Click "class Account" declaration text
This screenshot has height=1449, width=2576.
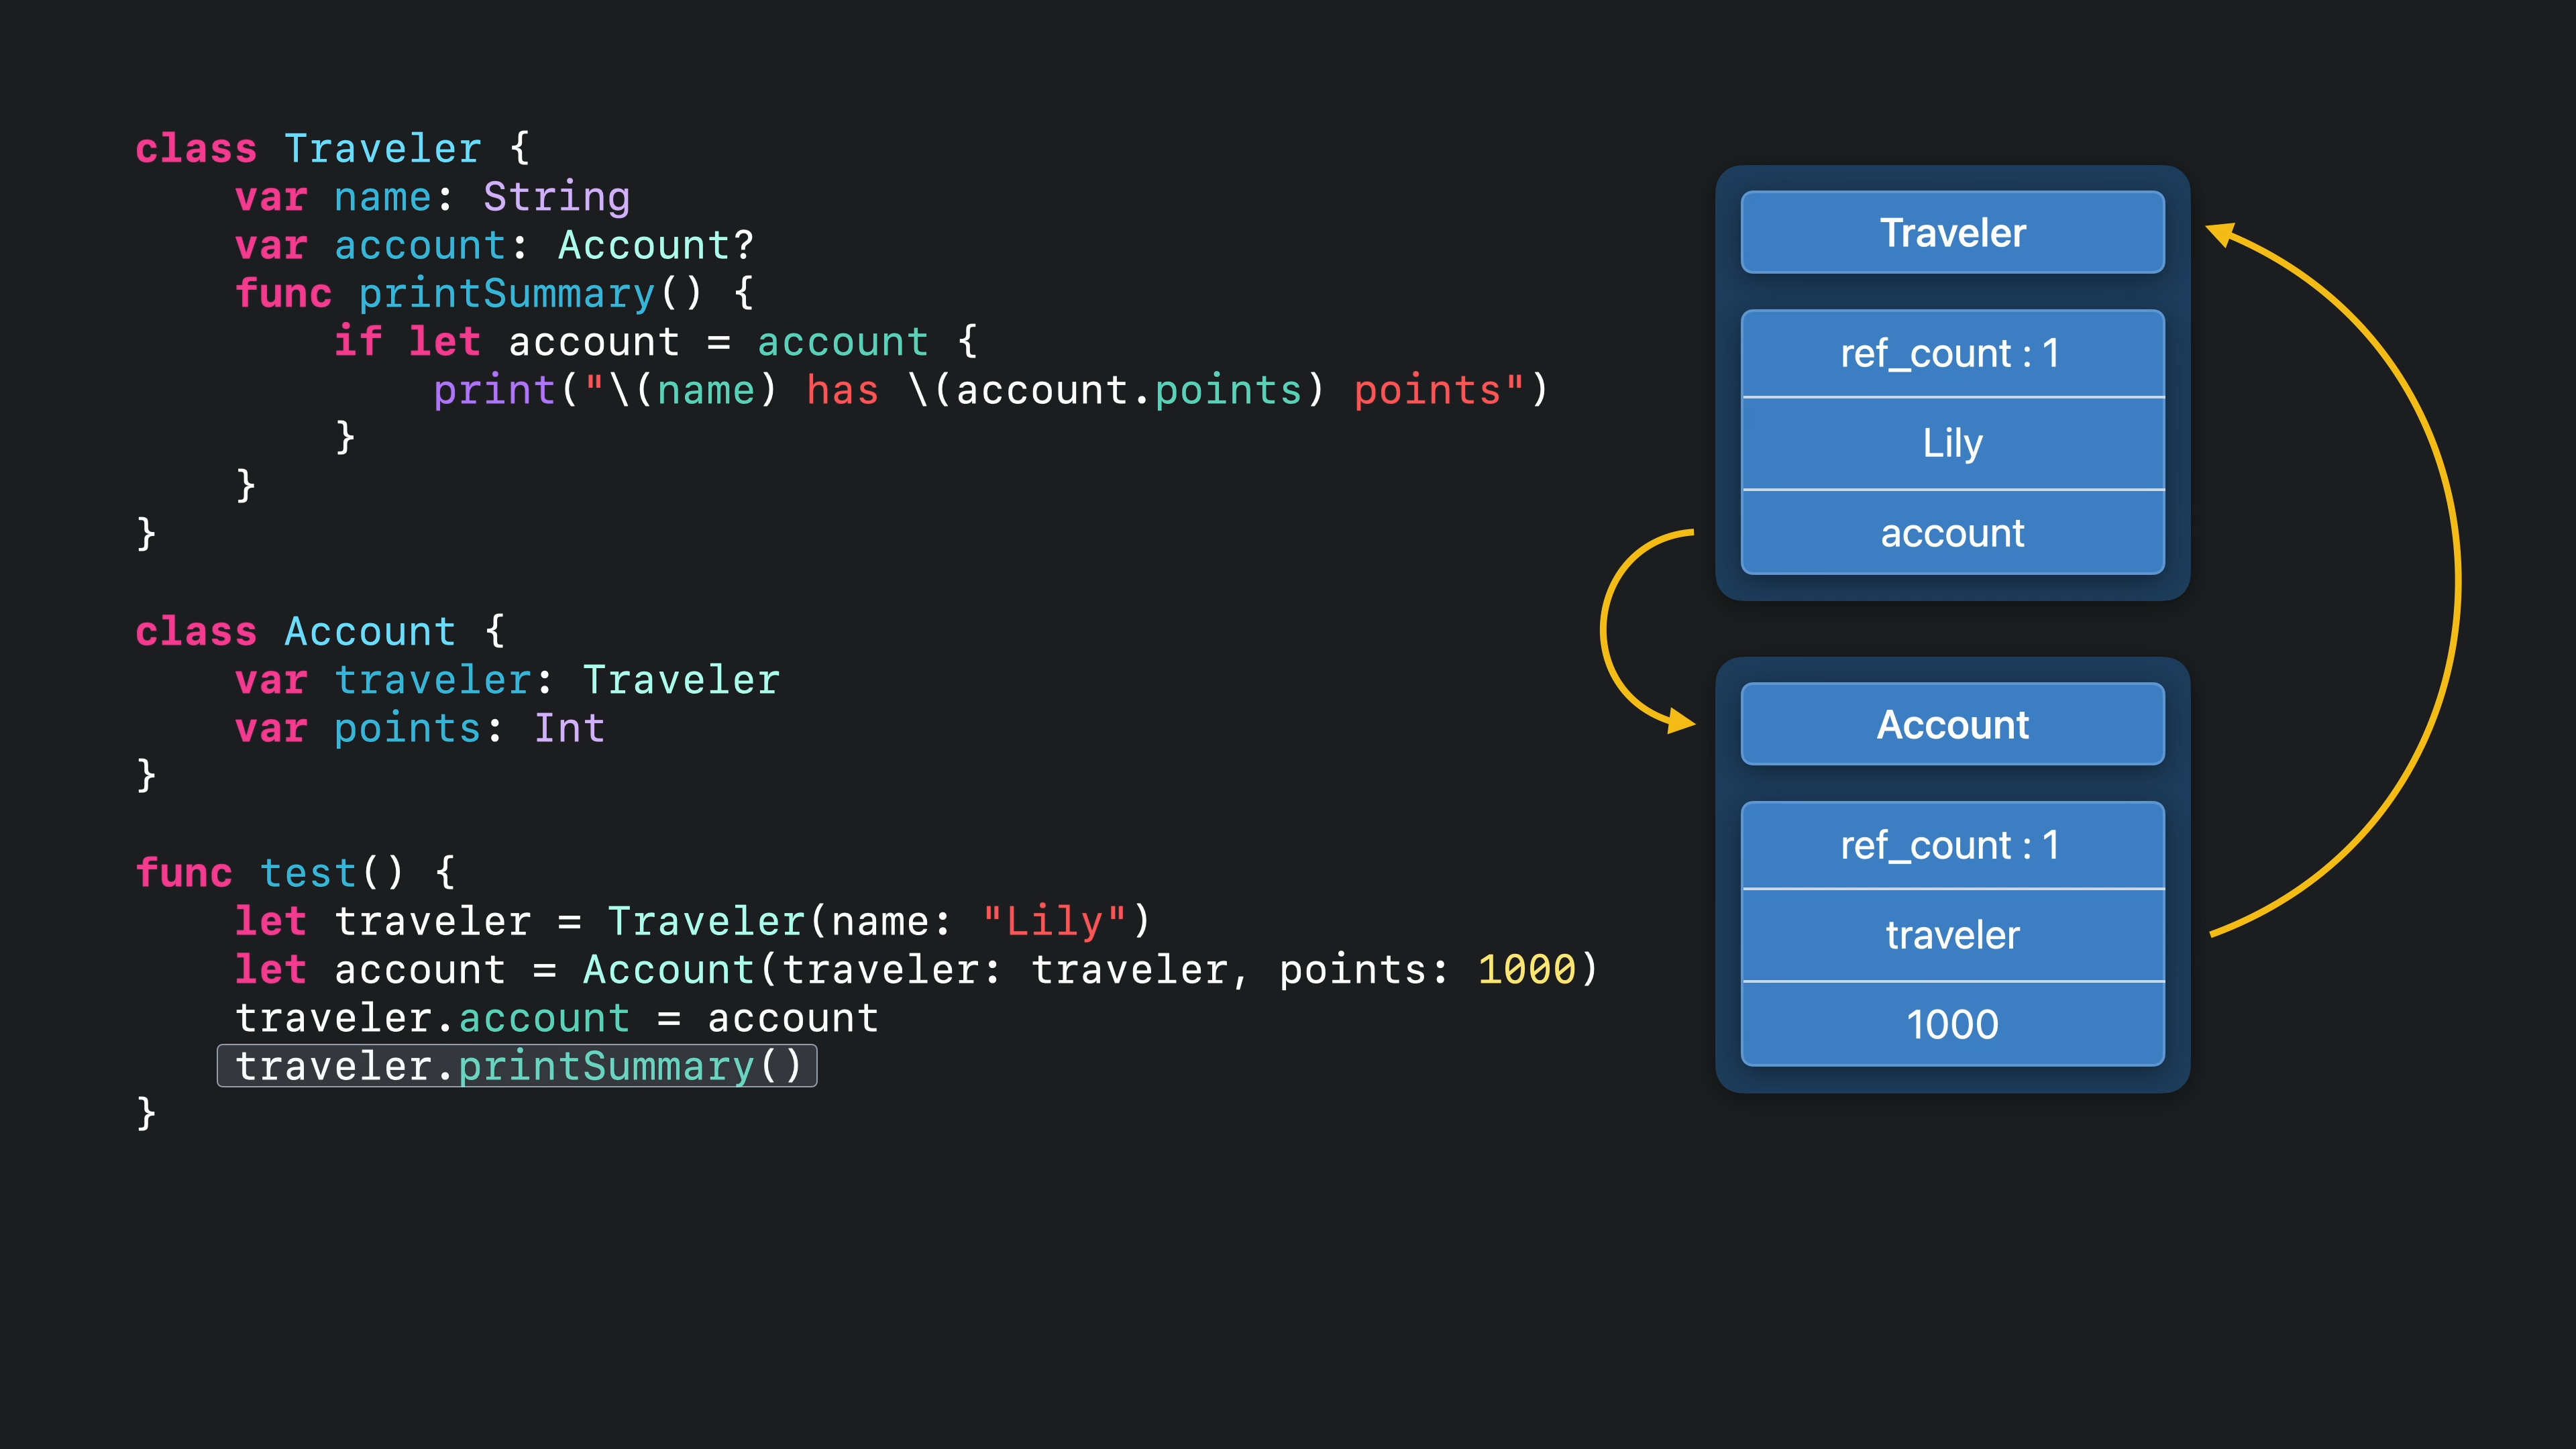(x=296, y=632)
